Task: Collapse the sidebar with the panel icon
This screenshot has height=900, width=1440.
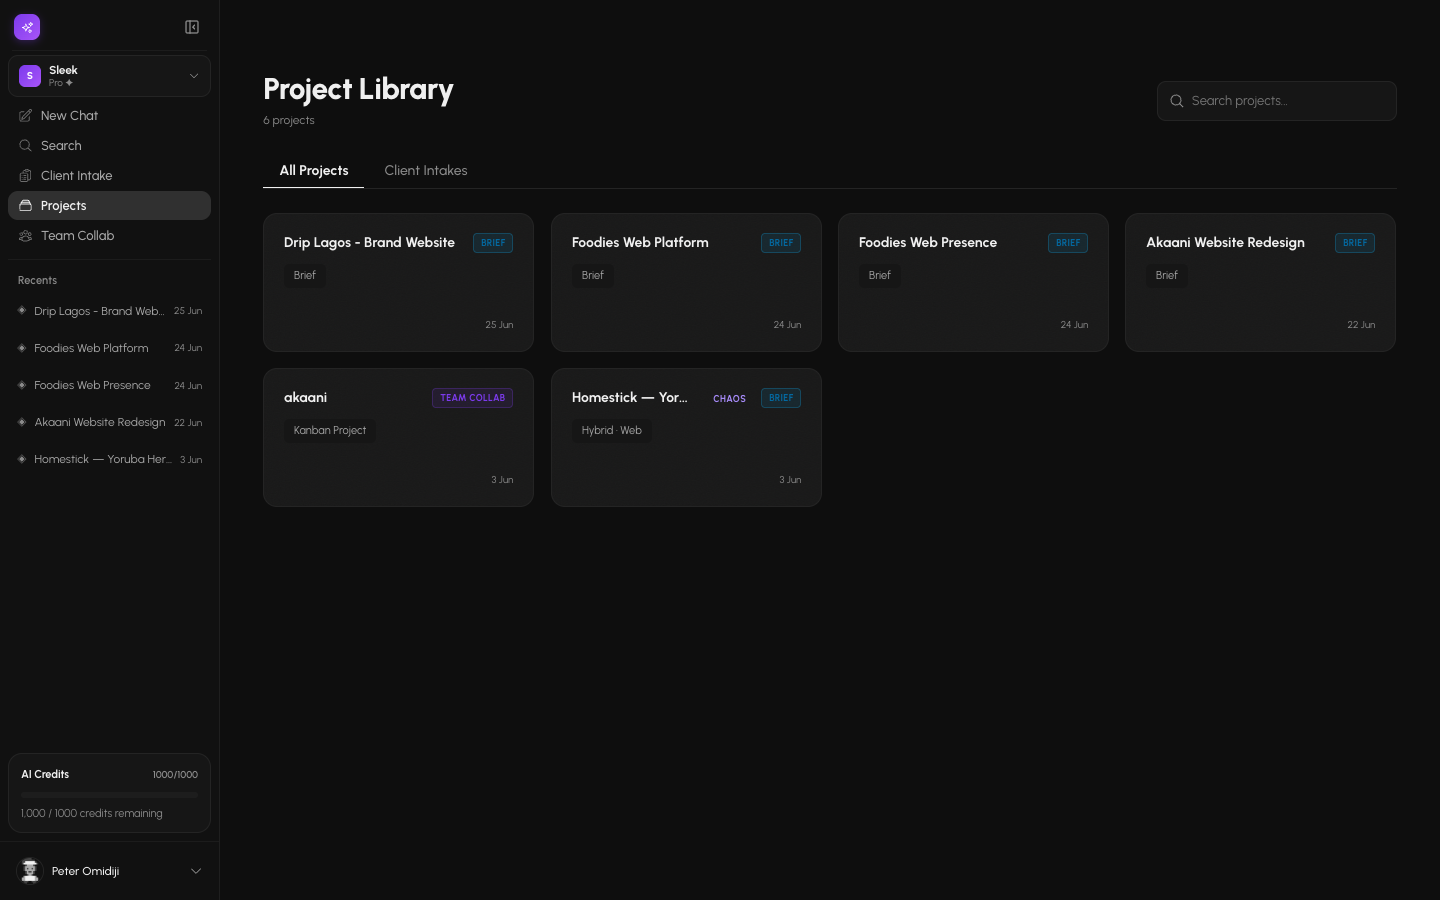Action: (x=192, y=27)
